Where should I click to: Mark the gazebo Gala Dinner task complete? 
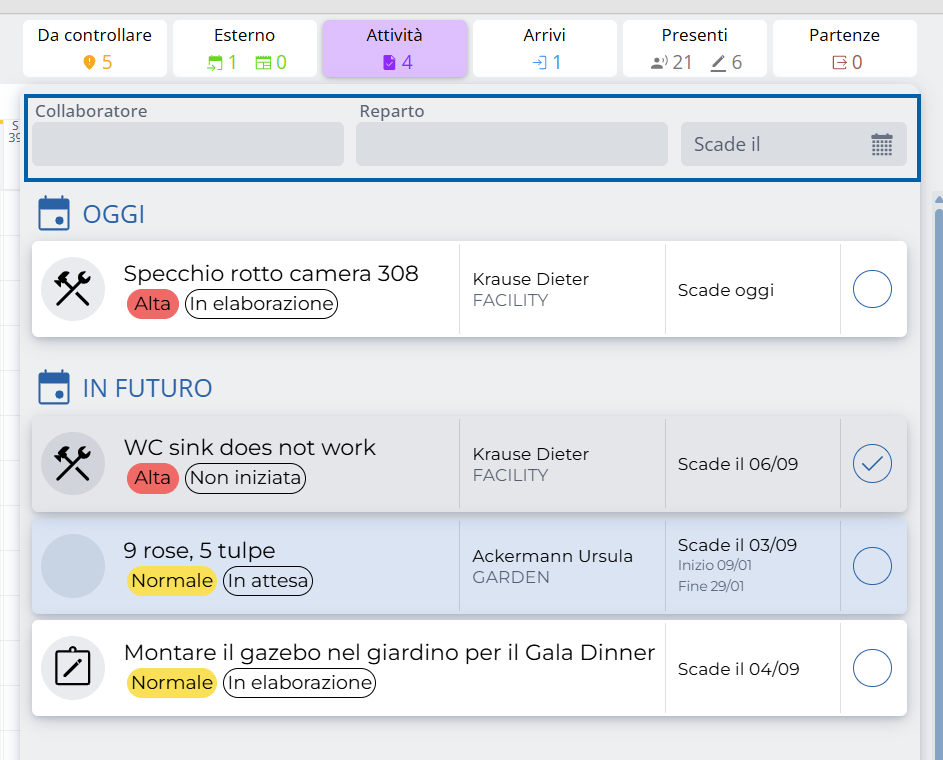tap(872, 668)
